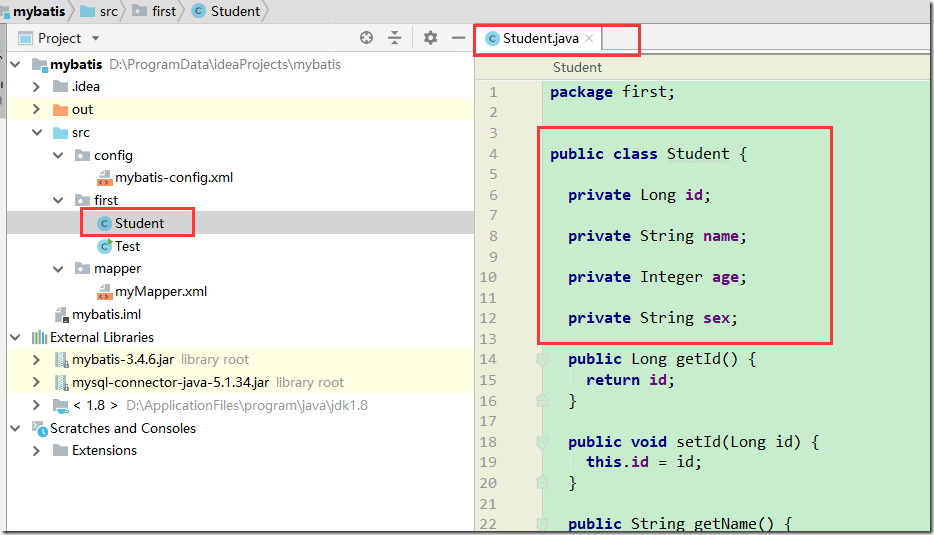
Task: Collapse External Libraries node
Action: click(15, 337)
